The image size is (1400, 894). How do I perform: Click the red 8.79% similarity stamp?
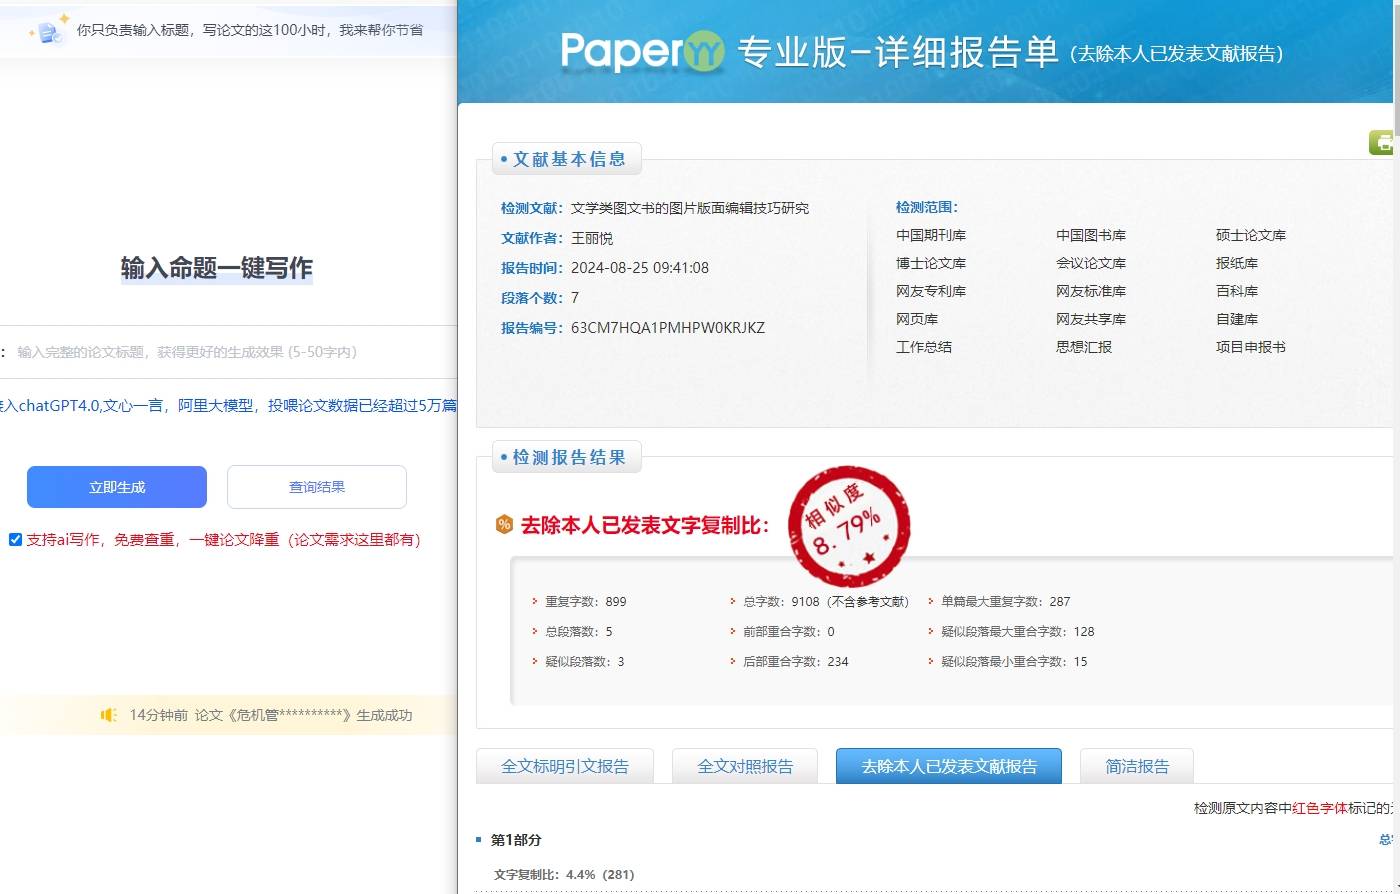point(848,525)
